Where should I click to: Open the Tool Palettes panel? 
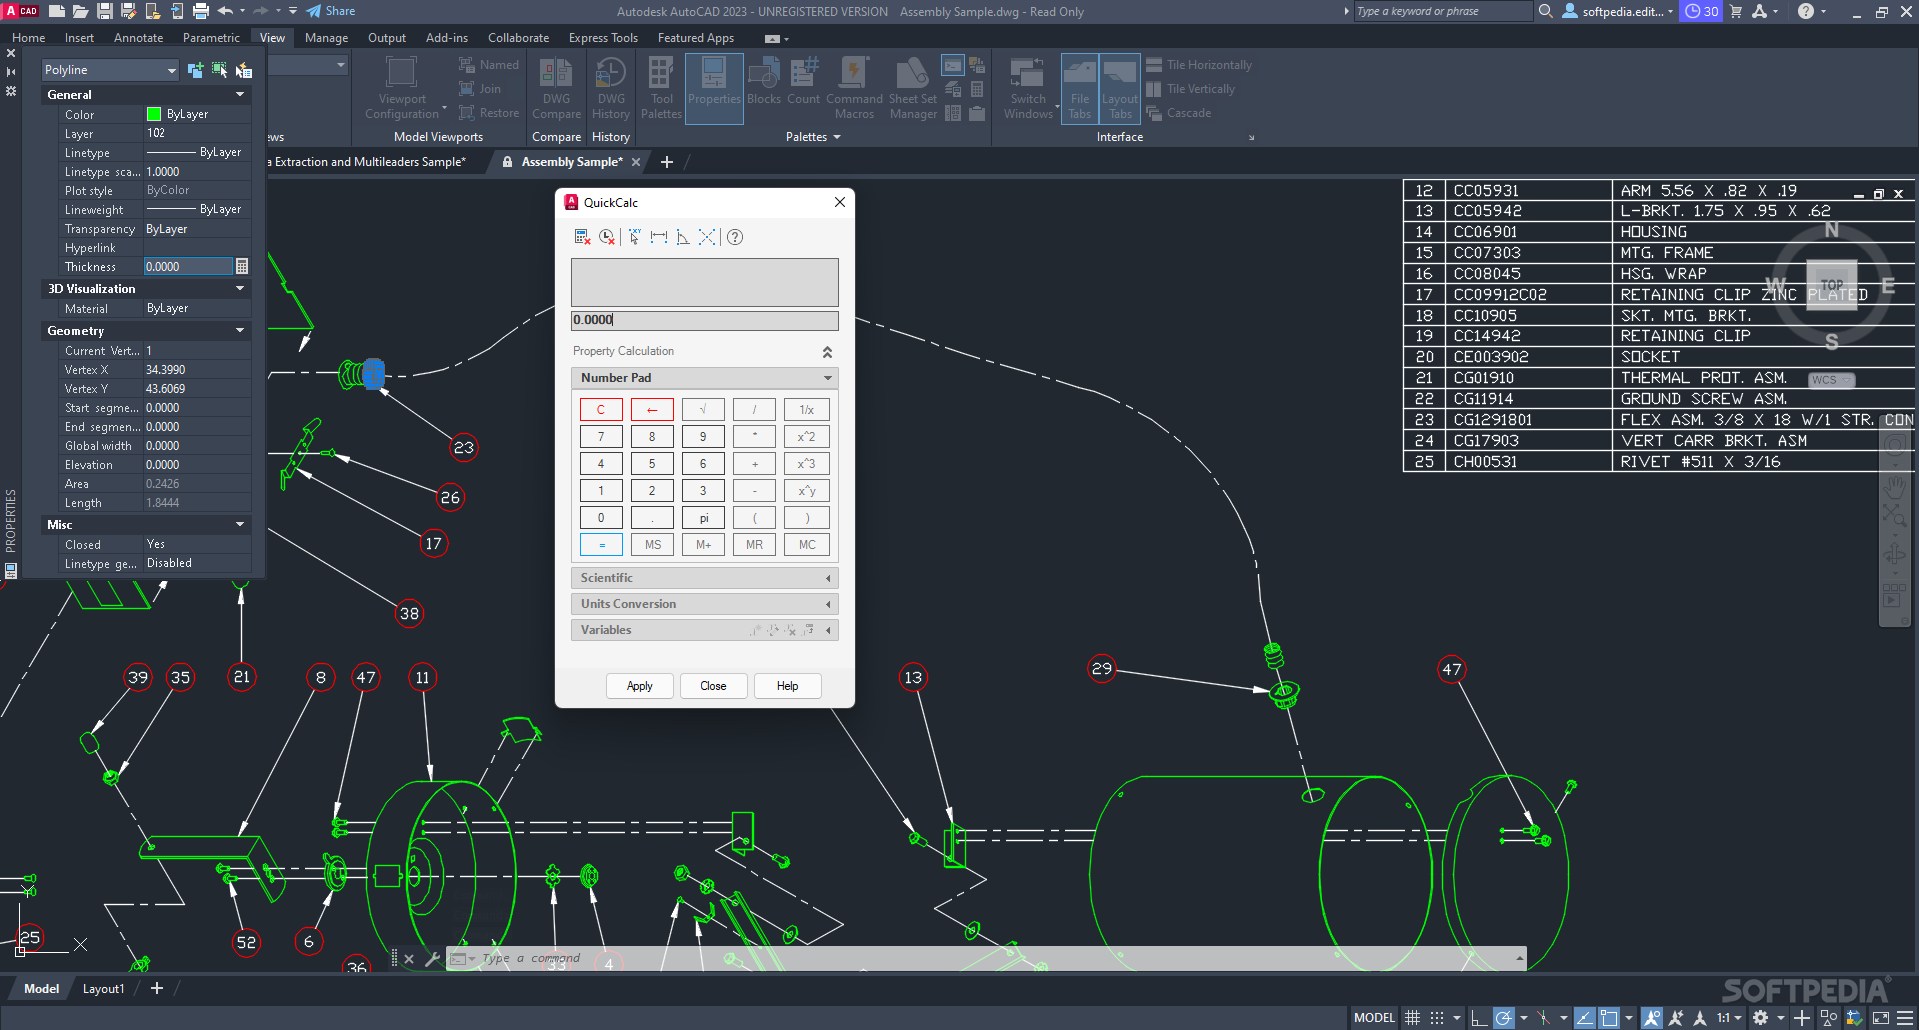(x=661, y=88)
